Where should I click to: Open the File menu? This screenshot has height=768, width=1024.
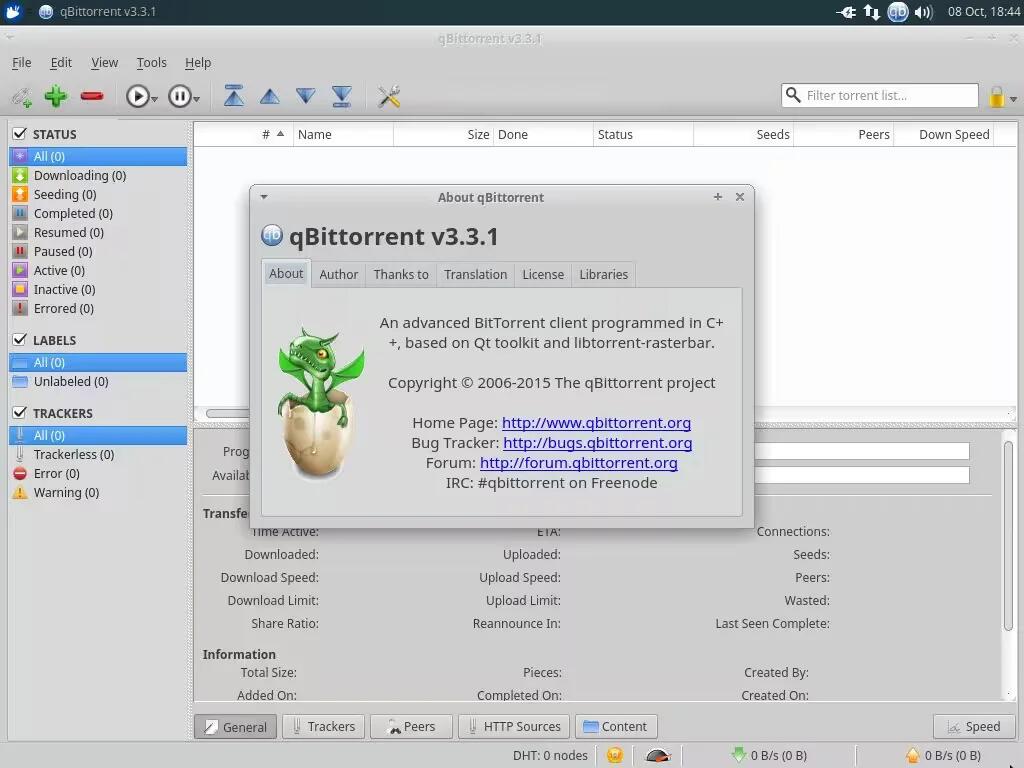click(x=22, y=63)
